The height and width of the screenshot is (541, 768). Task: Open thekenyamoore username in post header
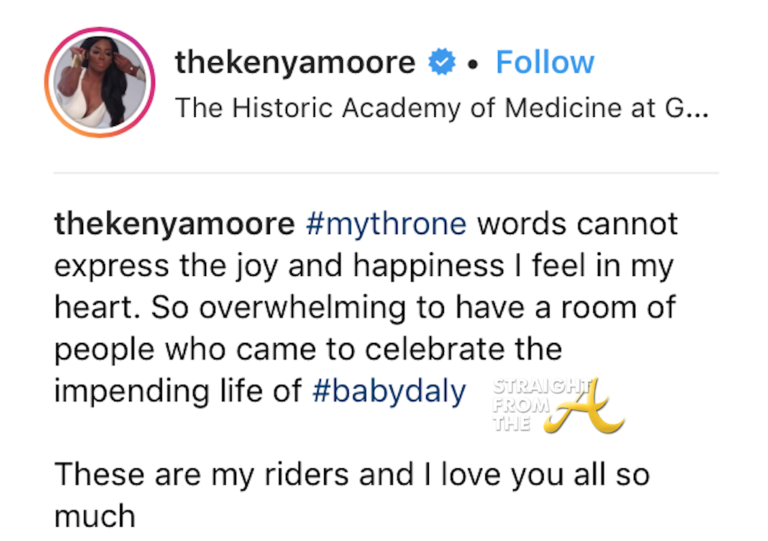pyautogui.click(x=295, y=63)
